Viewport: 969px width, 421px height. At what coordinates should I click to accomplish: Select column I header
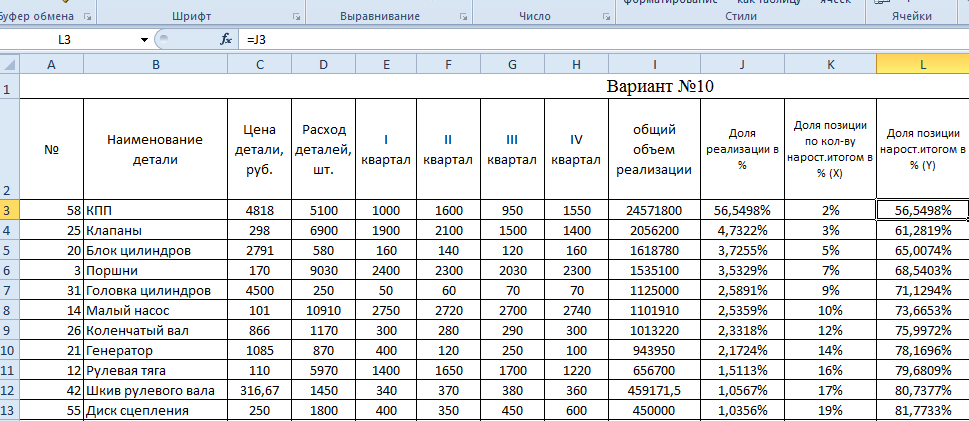pos(654,64)
